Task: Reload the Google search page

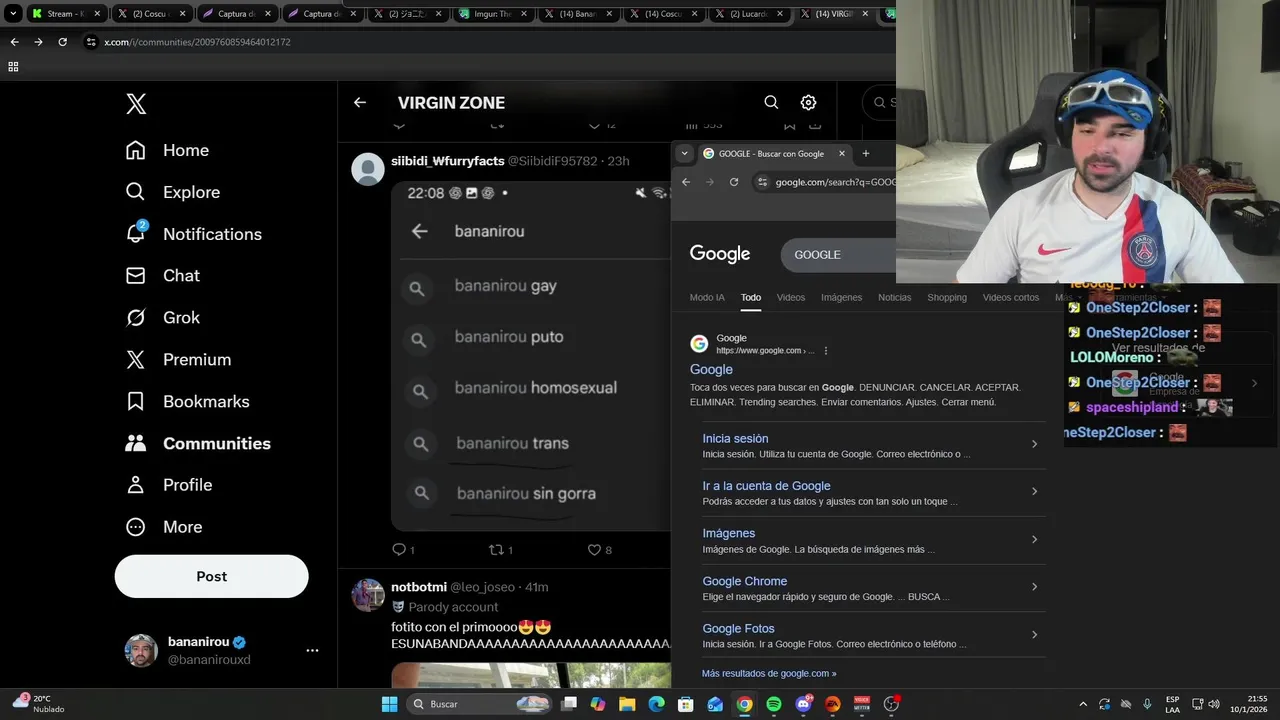Action: 734,182
